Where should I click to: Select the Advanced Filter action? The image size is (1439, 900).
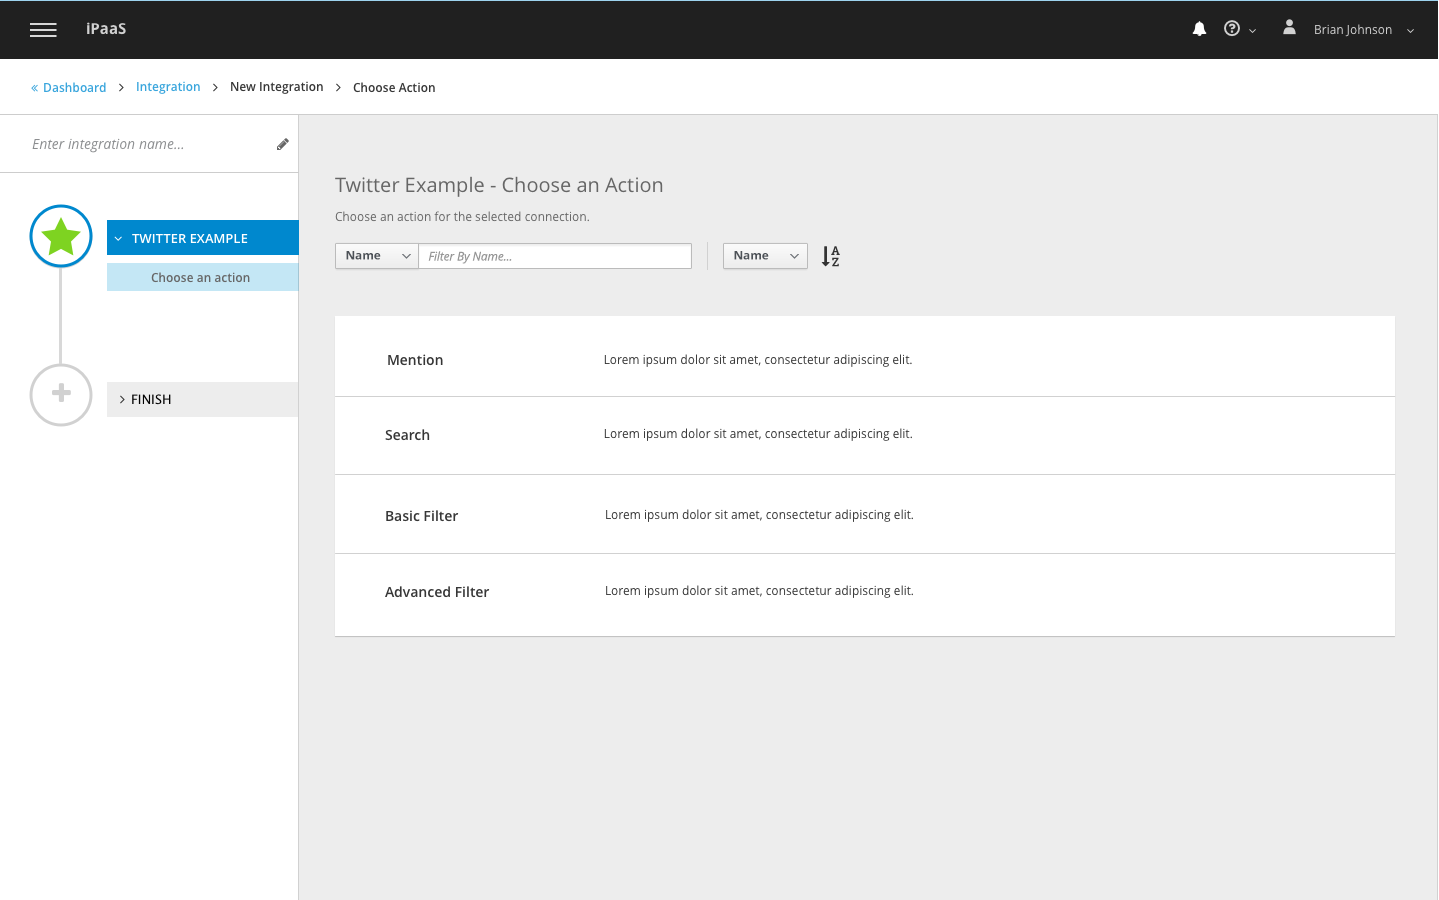click(865, 595)
